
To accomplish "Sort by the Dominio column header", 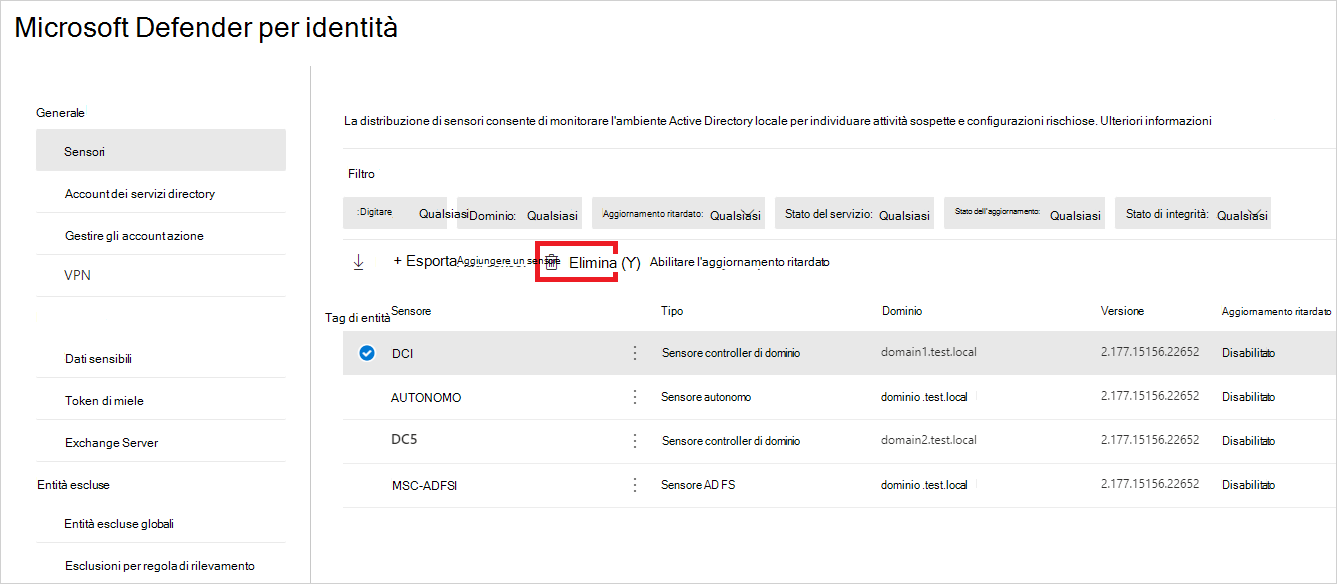I will coord(902,311).
